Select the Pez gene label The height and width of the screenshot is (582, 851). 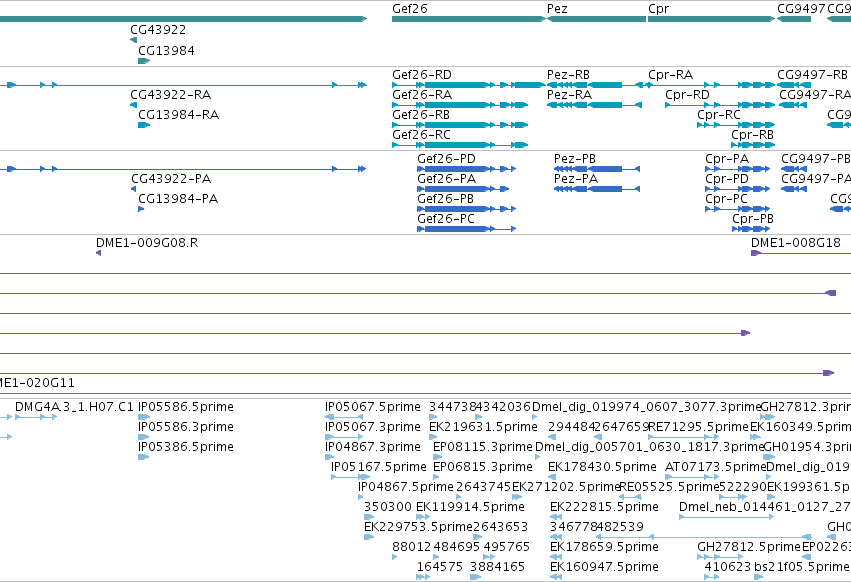click(557, 9)
